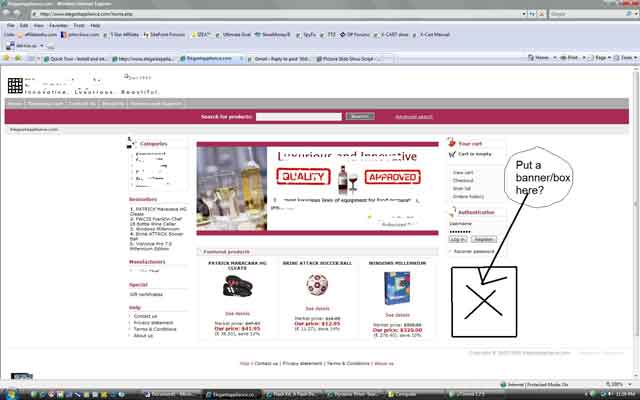Click the Categories header icon

click(x=134, y=144)
